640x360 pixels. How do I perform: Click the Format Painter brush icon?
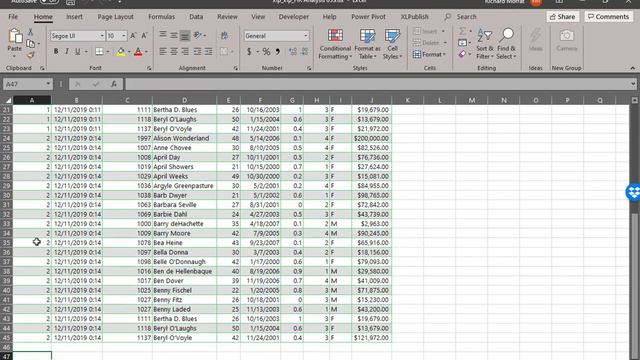pyautogui.click(x=30, y=55)
